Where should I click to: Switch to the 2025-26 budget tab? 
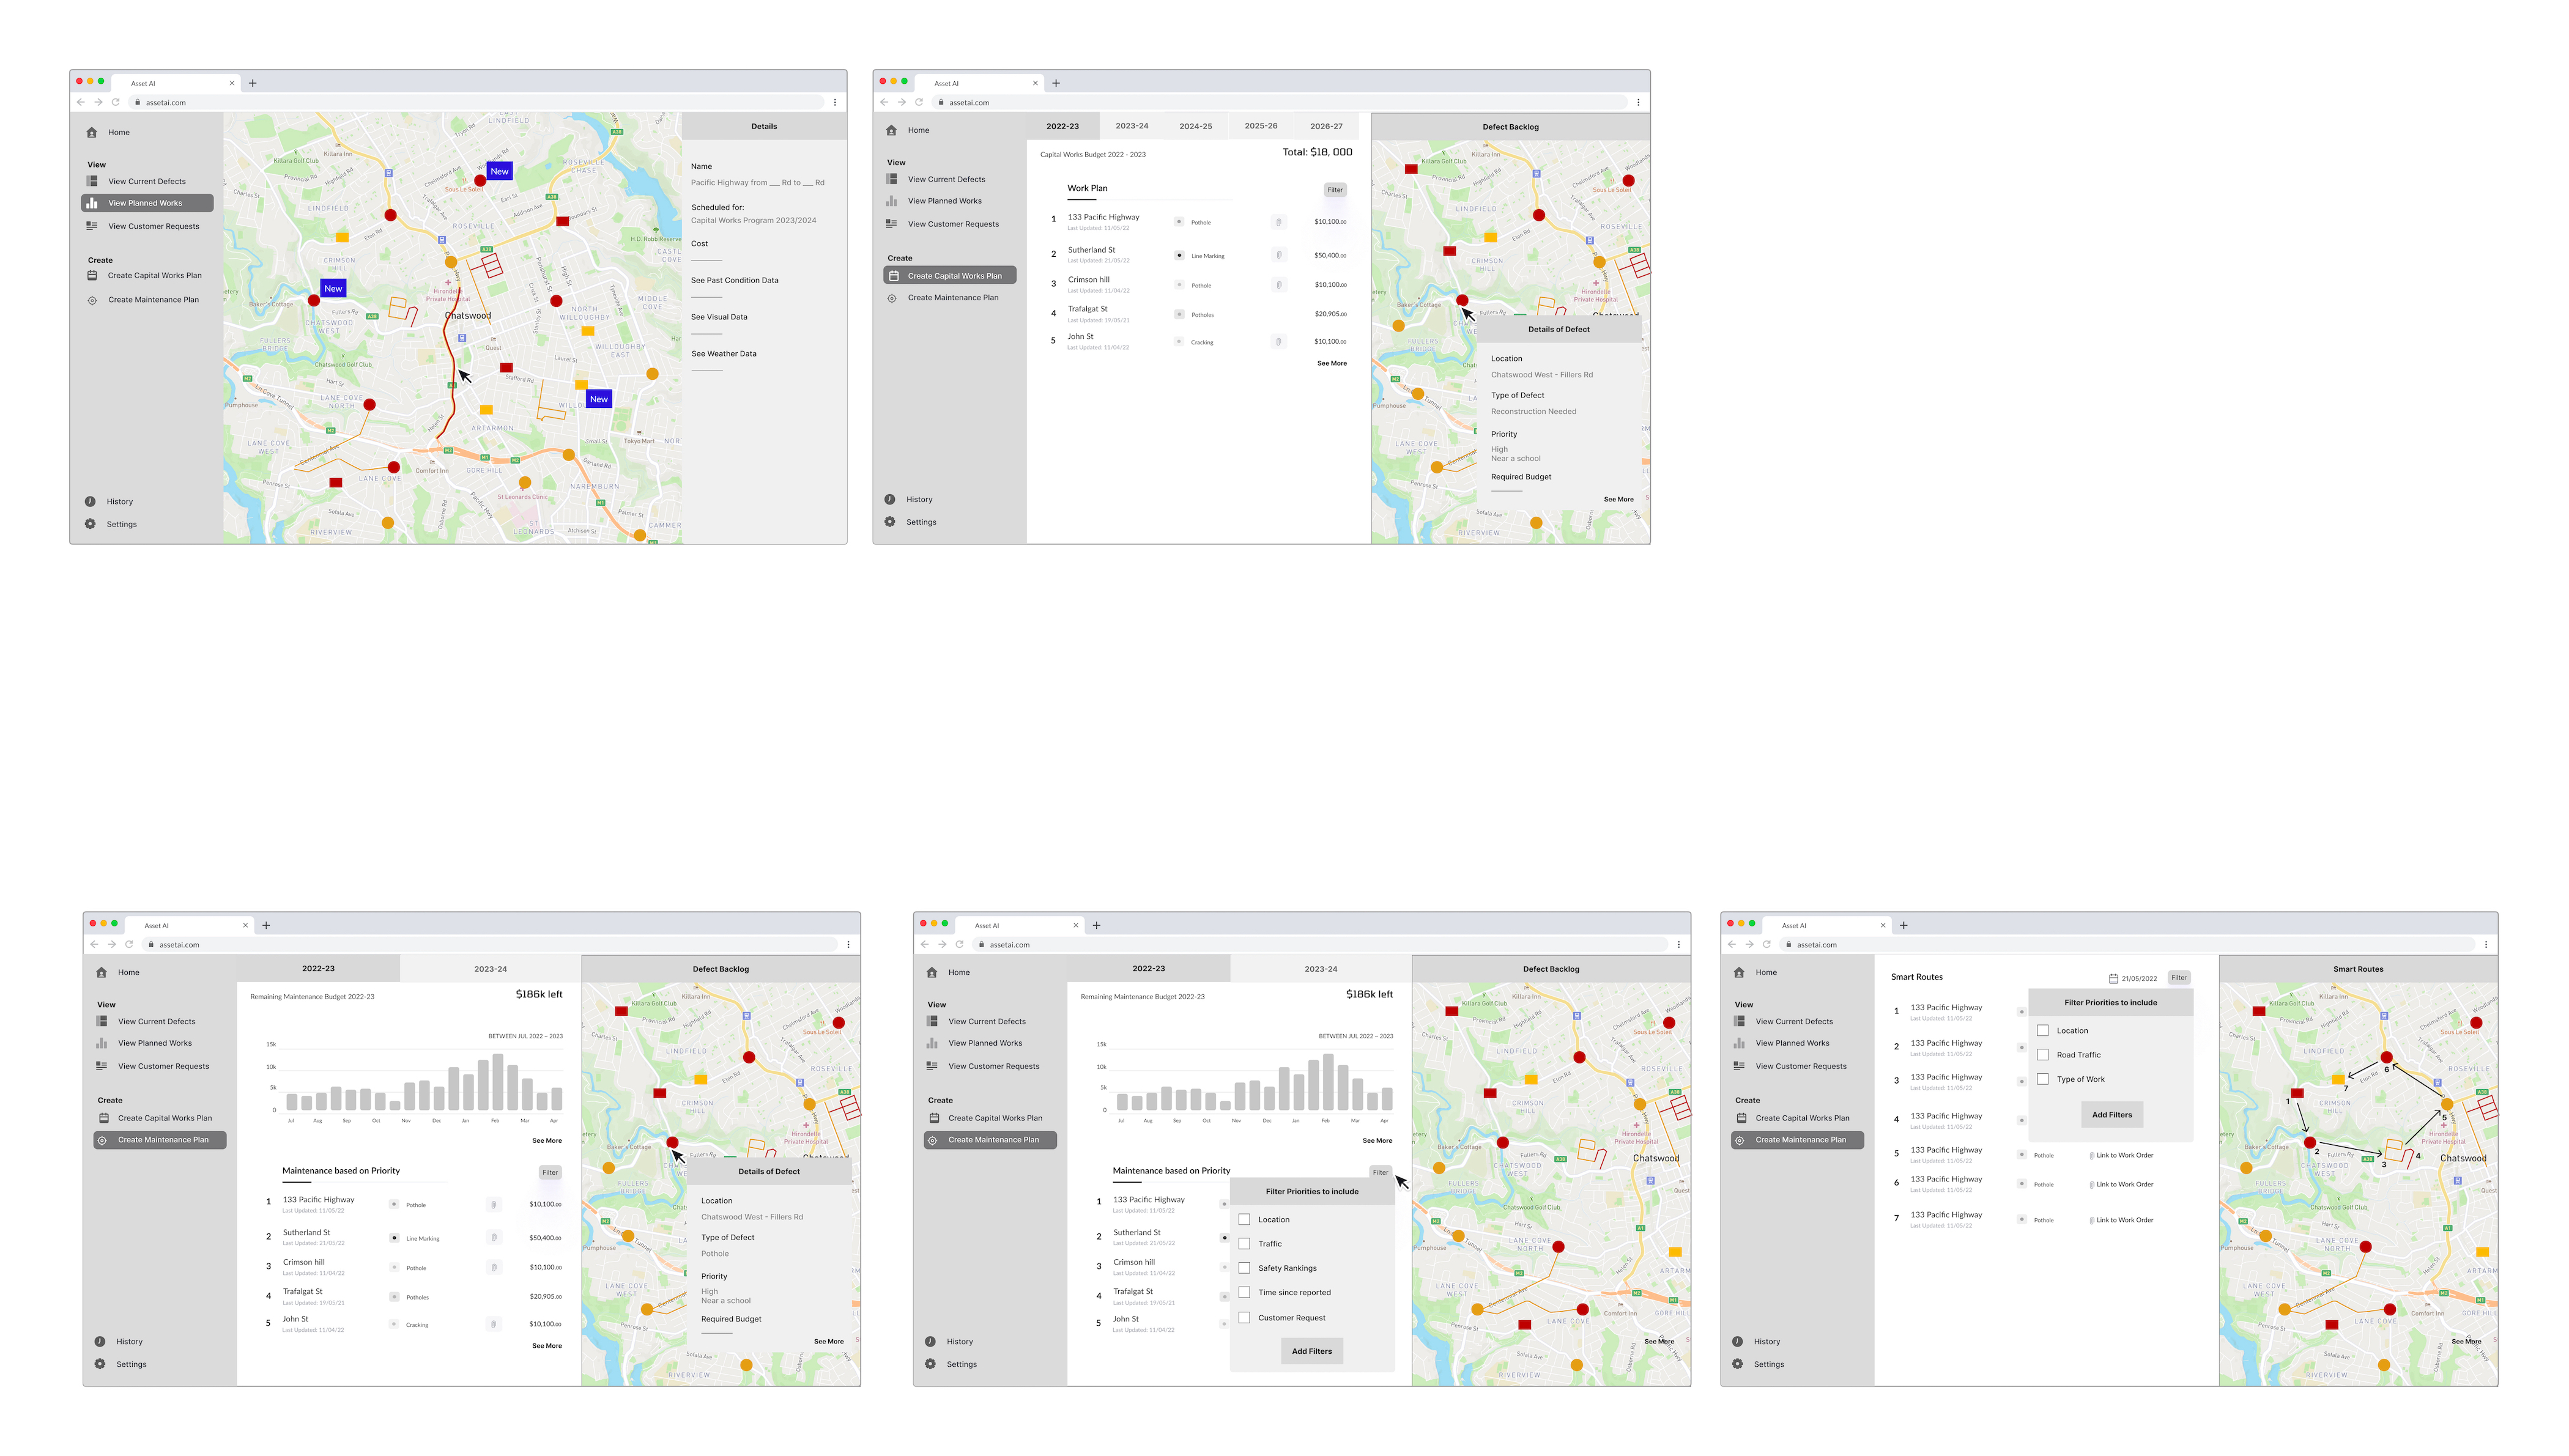(1260, 126)
